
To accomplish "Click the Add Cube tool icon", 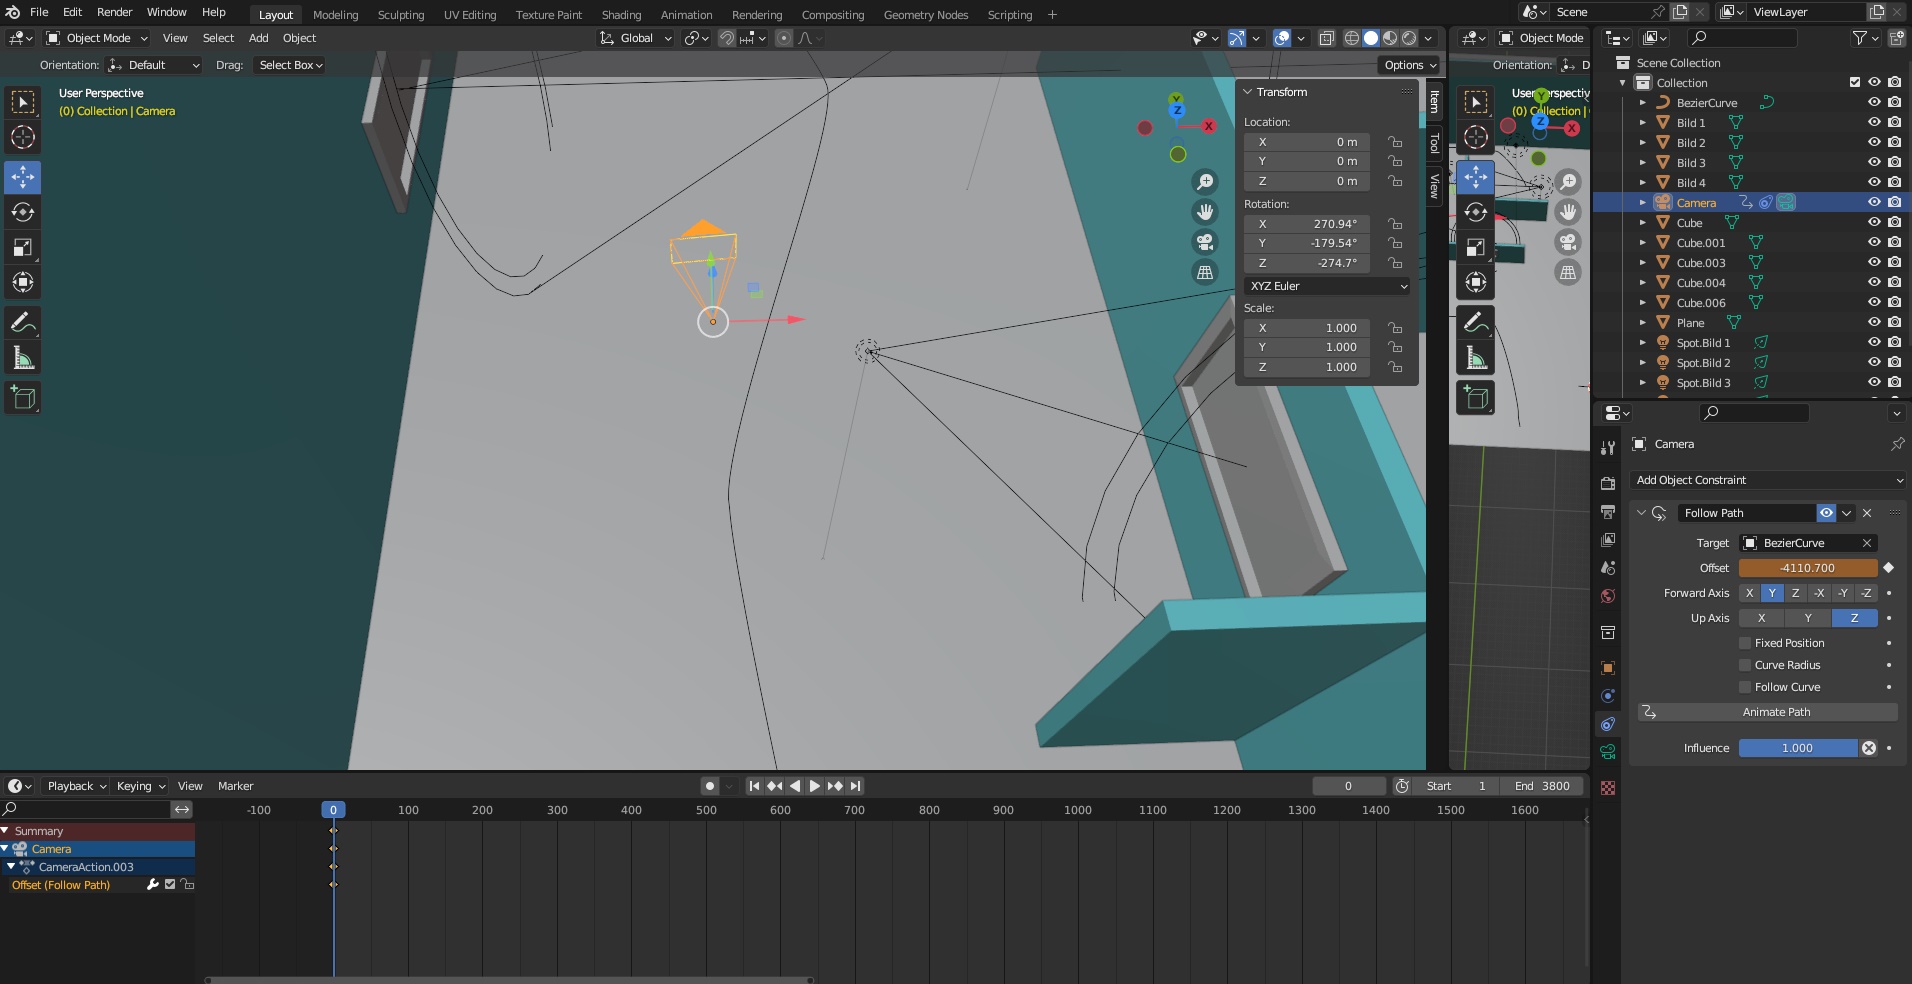I will tap(23, 398).
